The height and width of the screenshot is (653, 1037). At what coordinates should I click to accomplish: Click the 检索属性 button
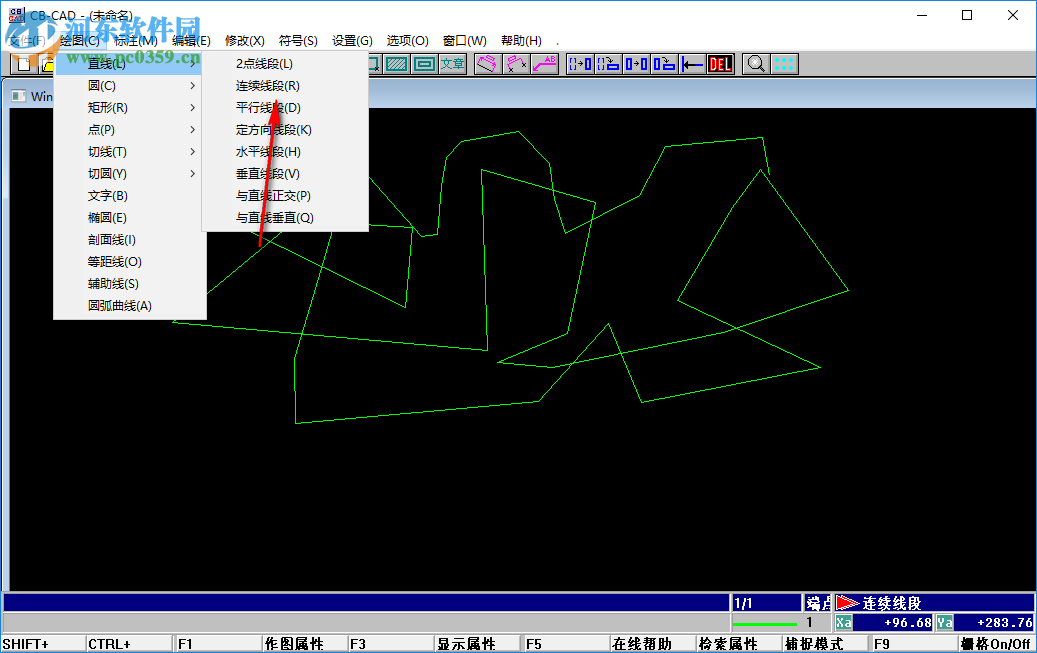click(x=728, y=643)
